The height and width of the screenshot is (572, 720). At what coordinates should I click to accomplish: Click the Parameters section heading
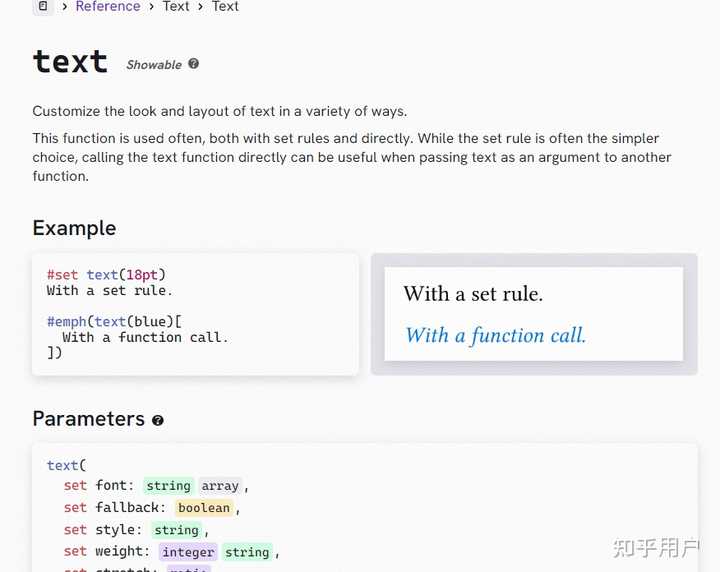pos(89,419)
